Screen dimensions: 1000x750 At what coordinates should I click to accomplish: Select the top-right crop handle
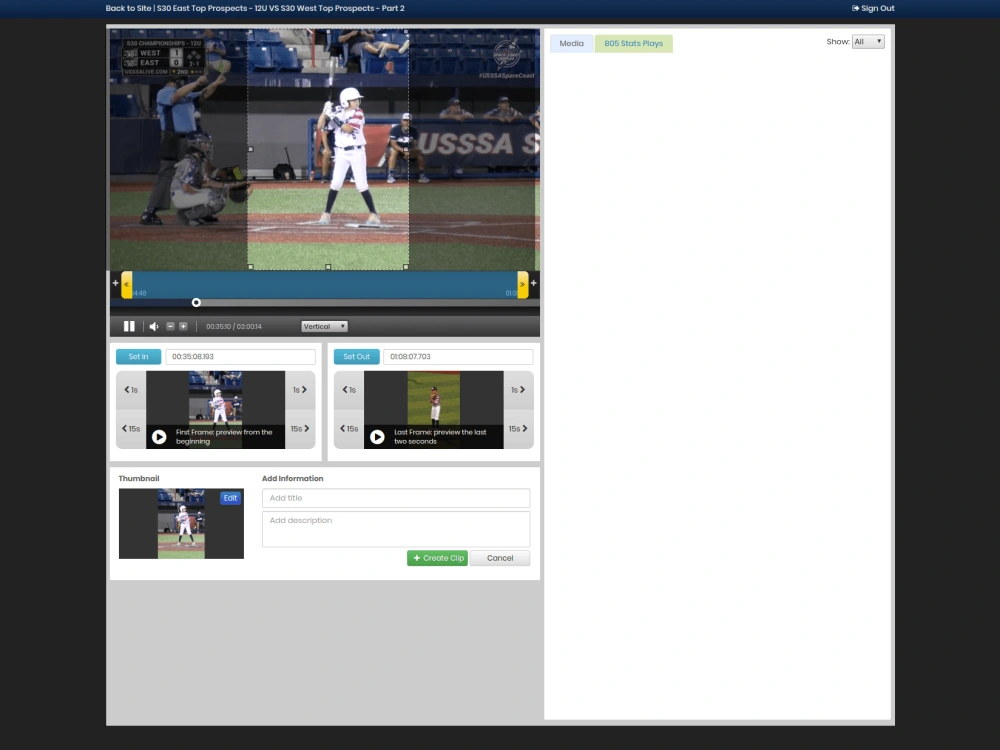[406, 31]
